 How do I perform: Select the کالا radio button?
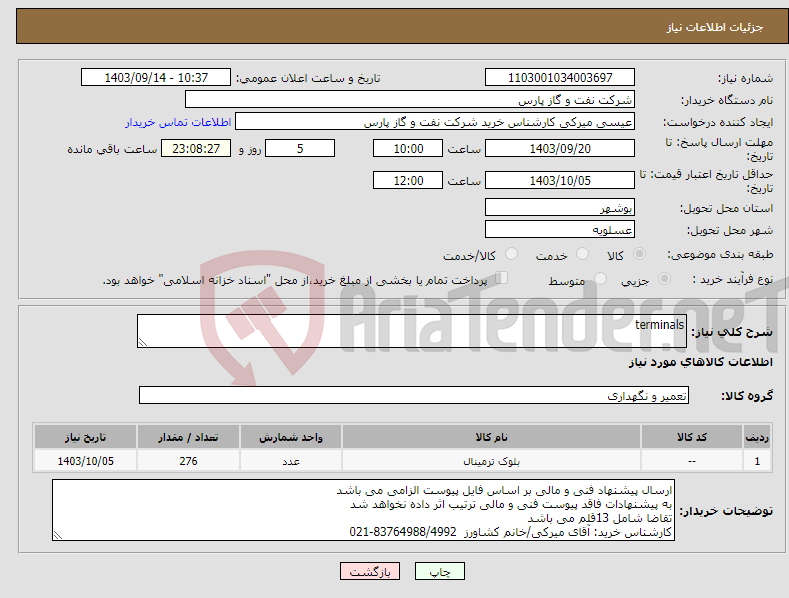point(639,254)
